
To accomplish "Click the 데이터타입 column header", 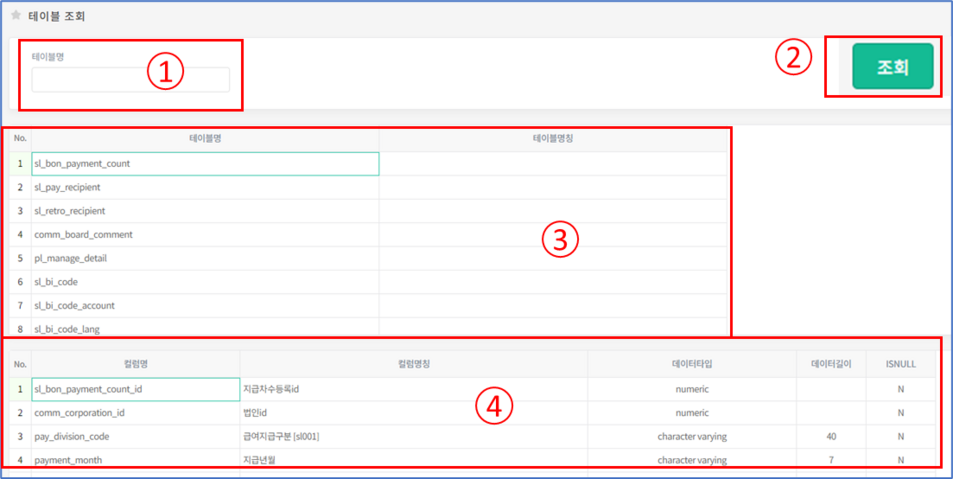I will pos(692,364).
